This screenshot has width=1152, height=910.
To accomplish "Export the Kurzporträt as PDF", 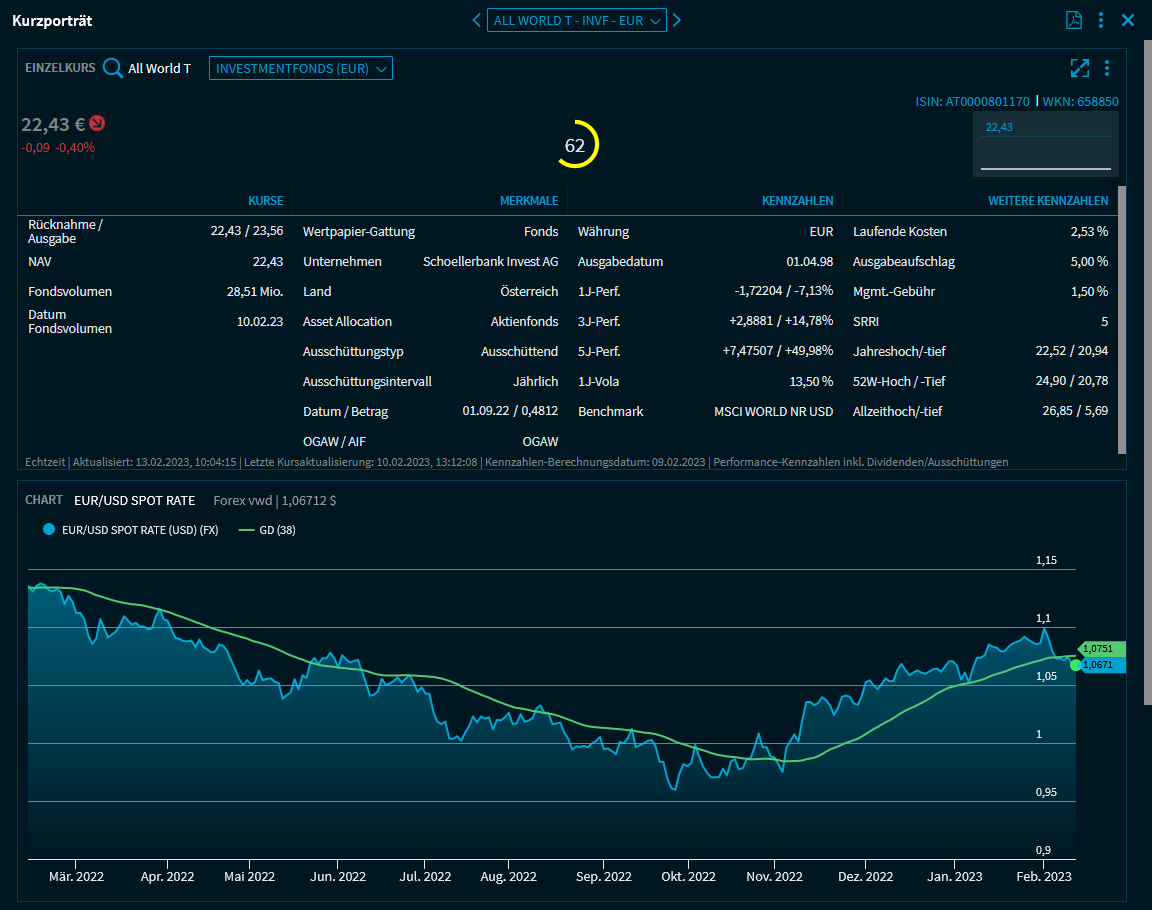I will (1073, 20).
